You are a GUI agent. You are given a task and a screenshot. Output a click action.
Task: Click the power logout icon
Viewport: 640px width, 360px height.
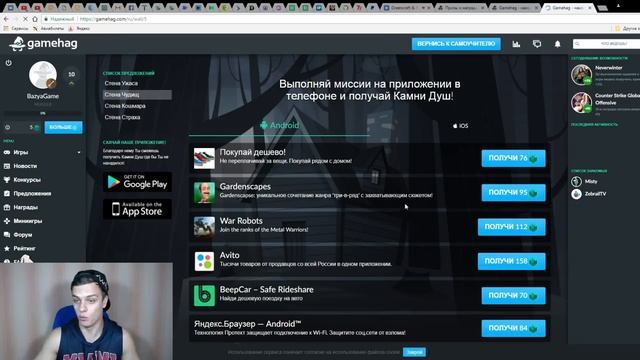click(9, 63)
